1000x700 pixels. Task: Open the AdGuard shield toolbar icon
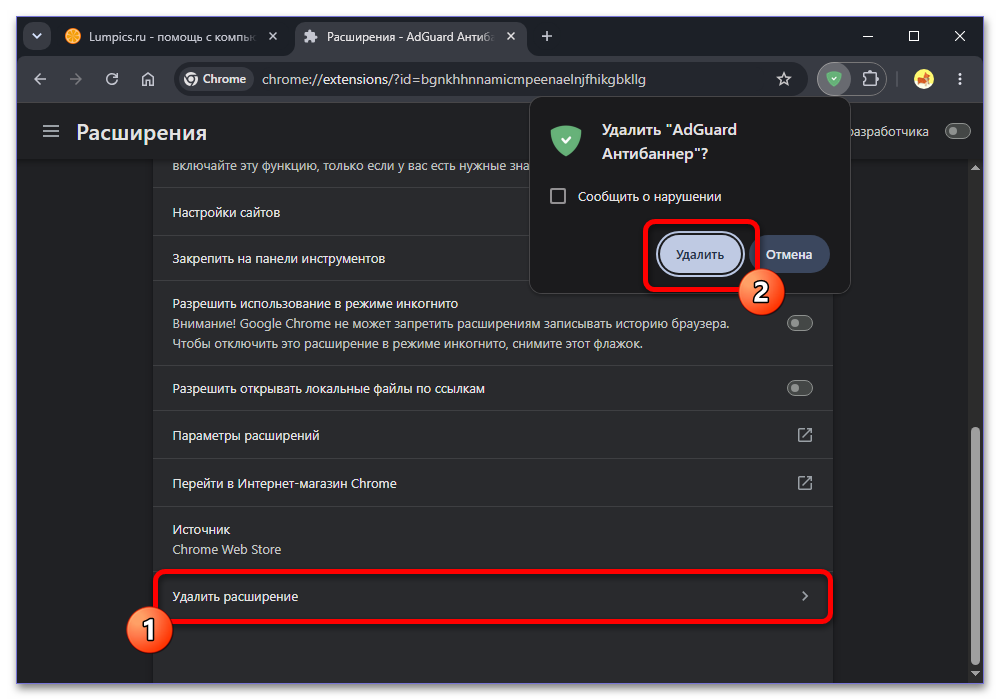[x=834, y=79]
